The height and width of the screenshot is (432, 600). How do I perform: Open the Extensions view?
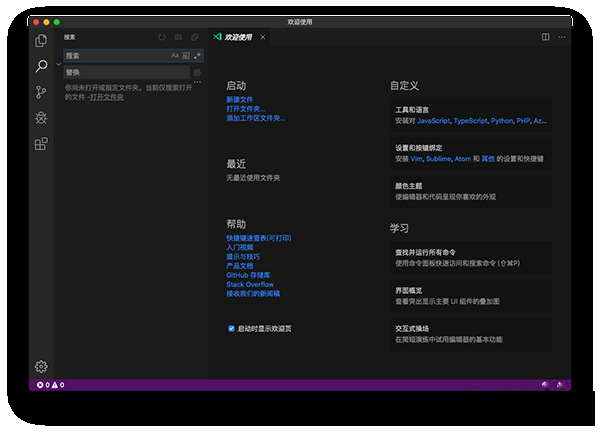[x=41, y=144]
